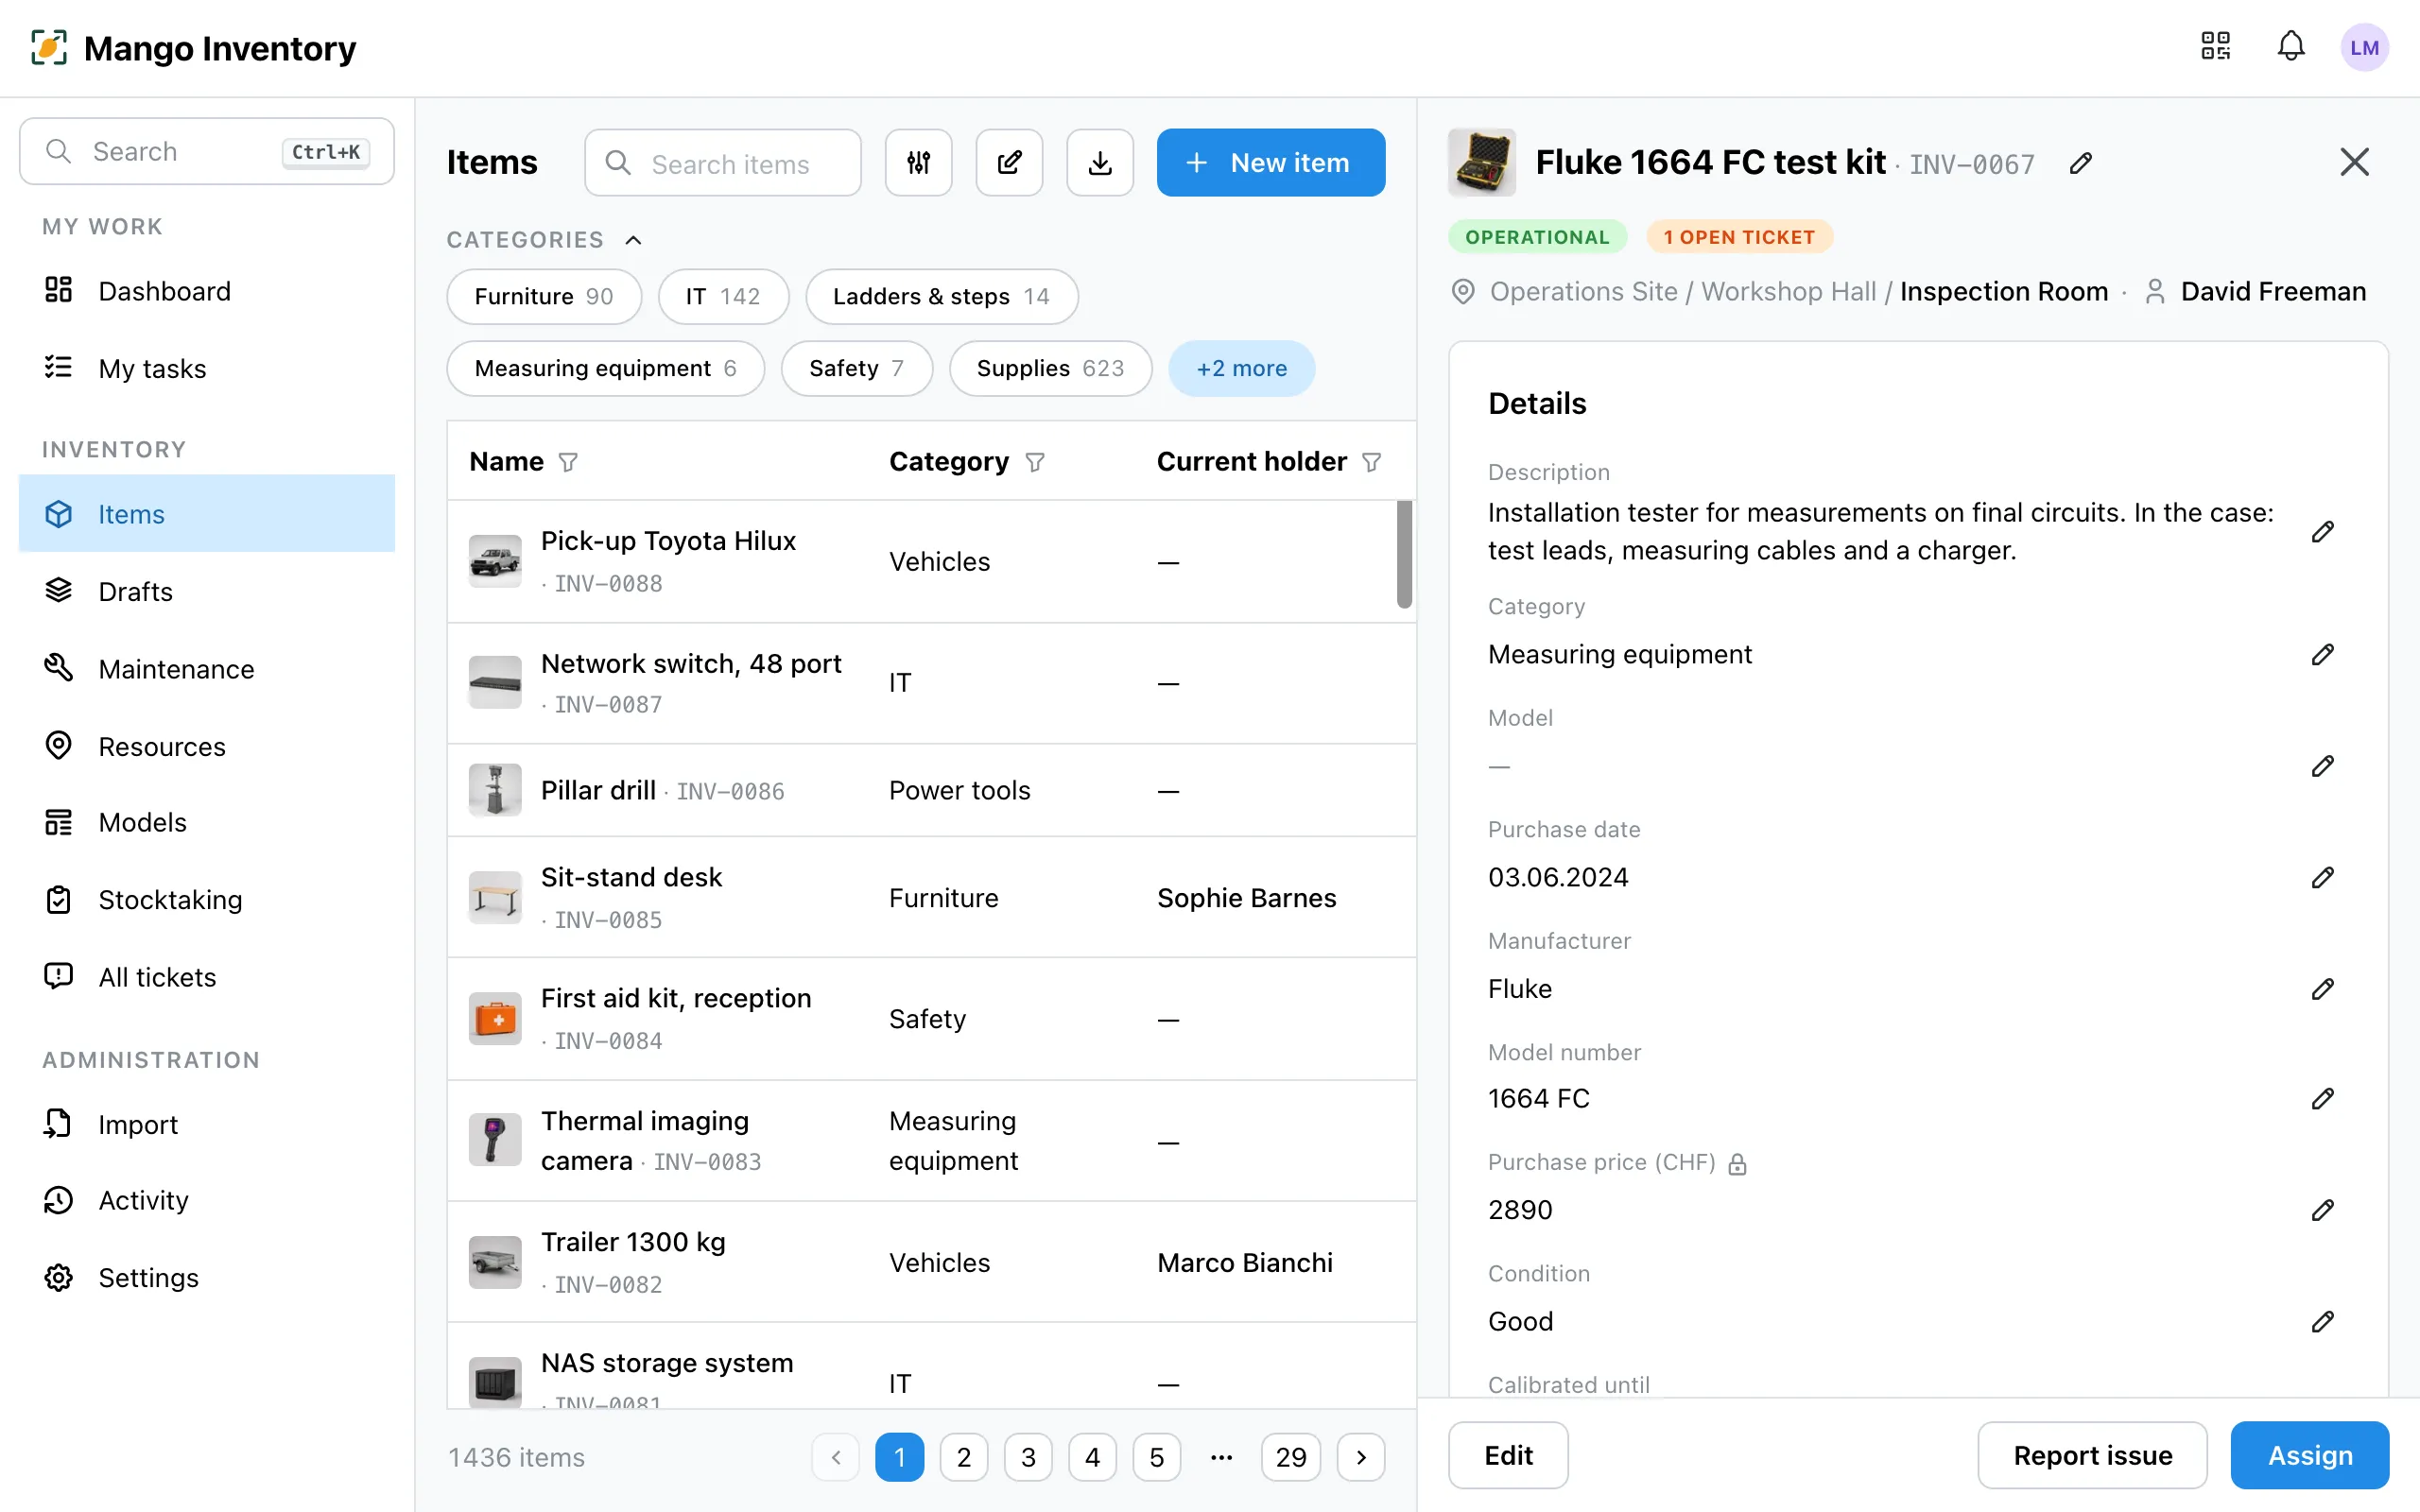This screenshot has width=2420, height=1512.
Task: Open the LM user avatar menu
Action: (x=2364, y=47)
